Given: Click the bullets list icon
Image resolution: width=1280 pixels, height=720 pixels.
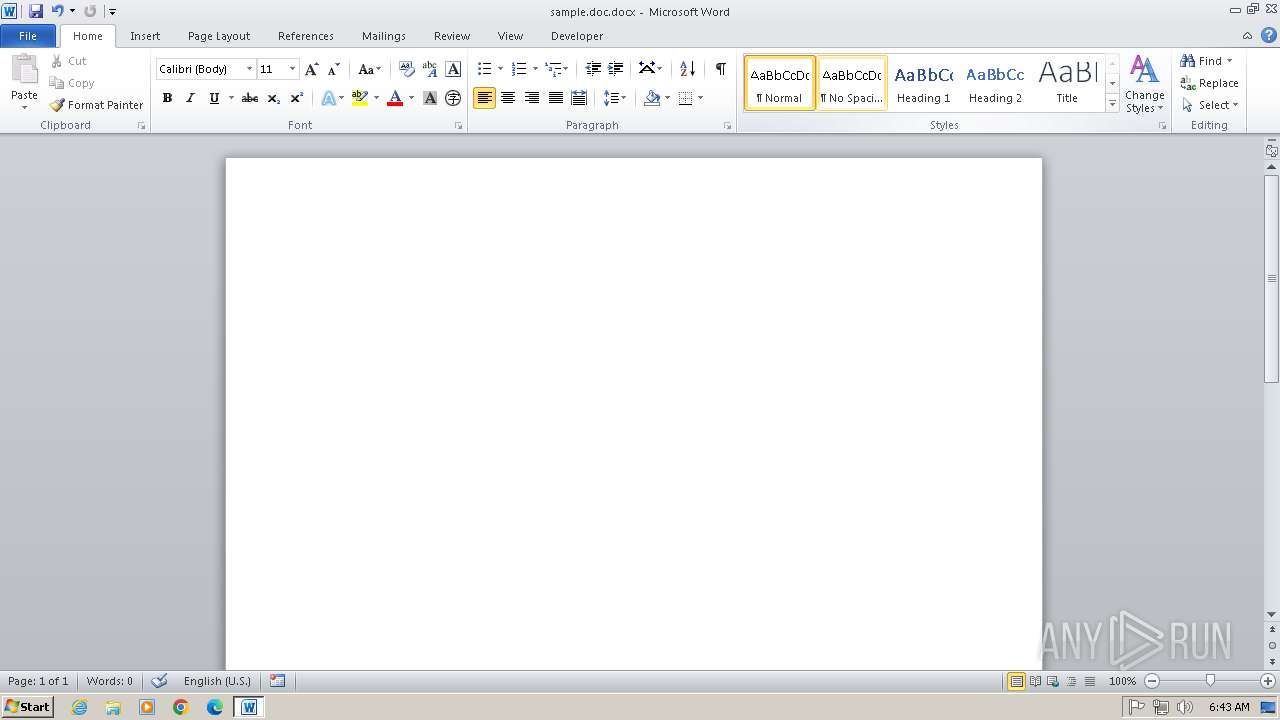Looking at the screenshot, I should 484,69.
